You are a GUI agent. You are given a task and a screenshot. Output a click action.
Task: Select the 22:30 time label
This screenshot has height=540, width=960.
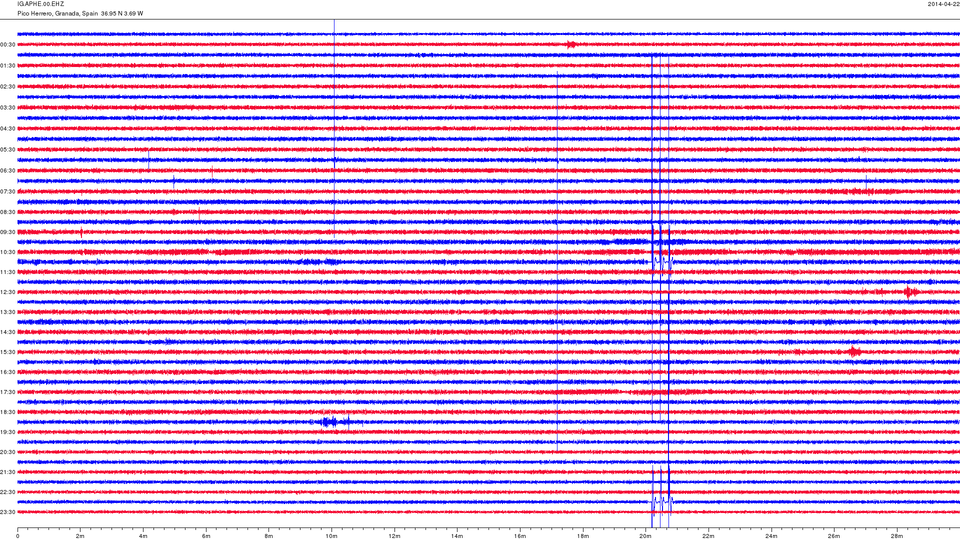tap(8, 492)
